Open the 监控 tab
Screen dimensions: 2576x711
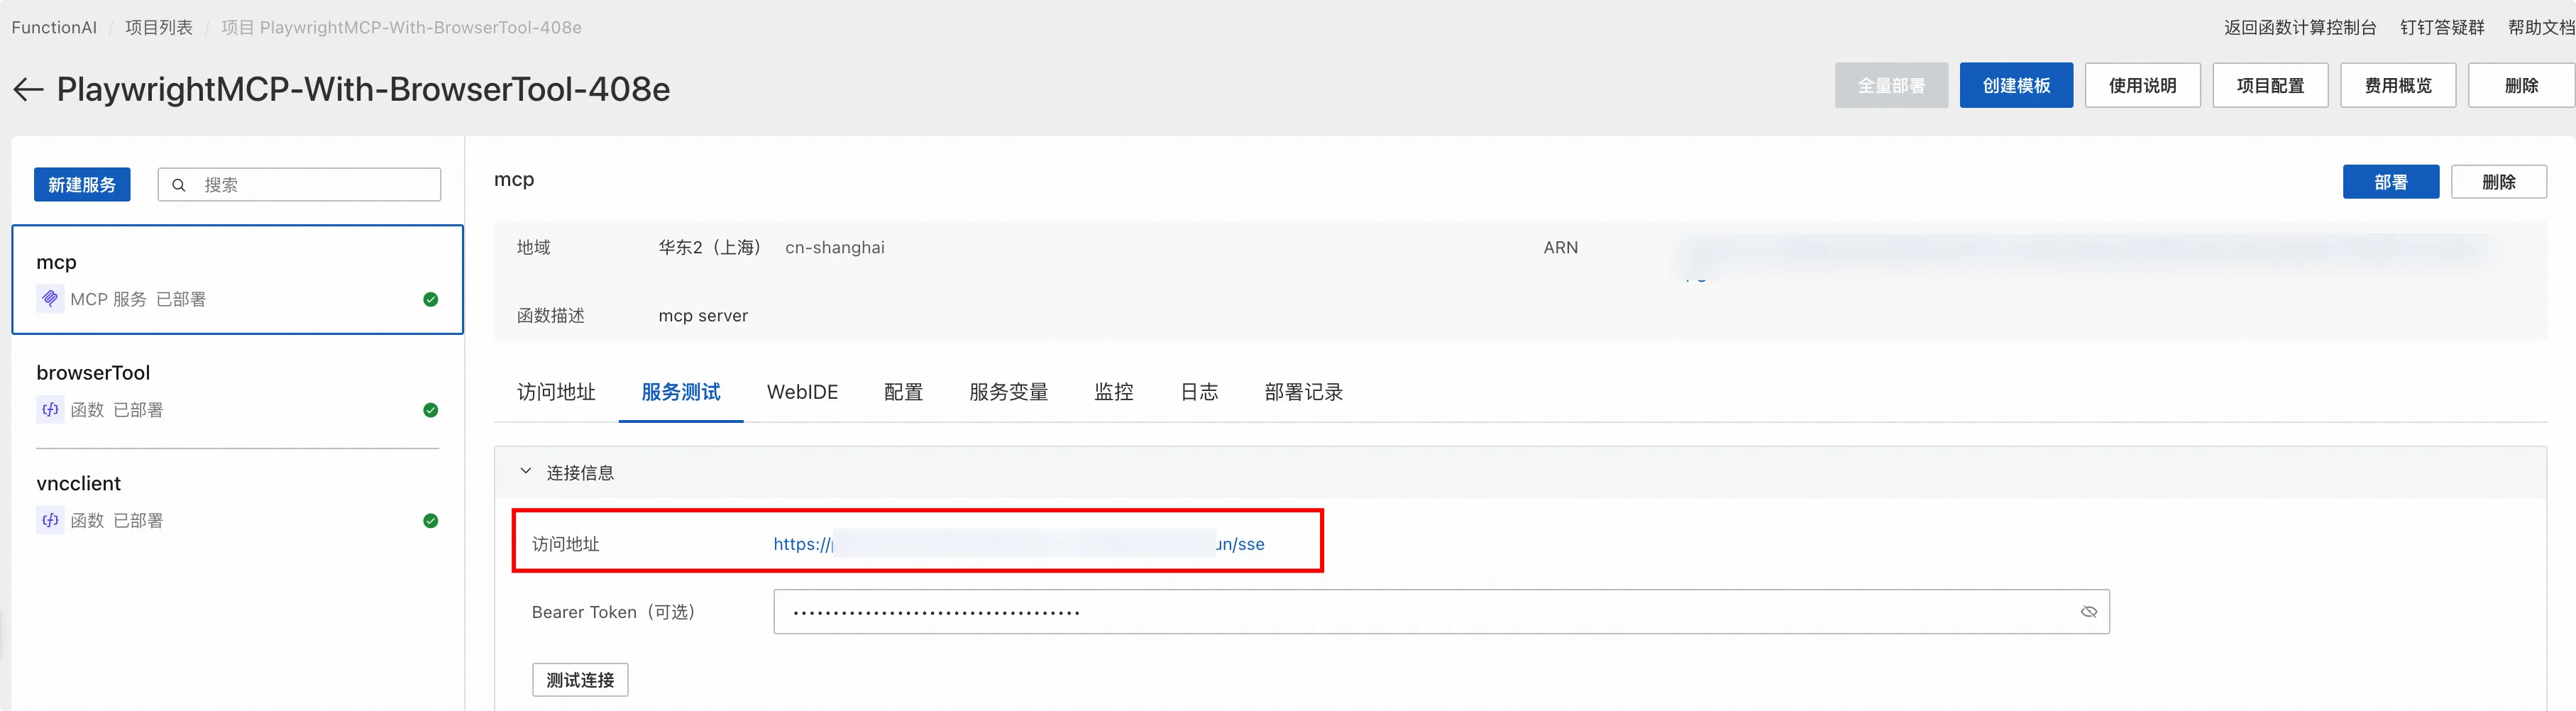[x=1114, y=392]
